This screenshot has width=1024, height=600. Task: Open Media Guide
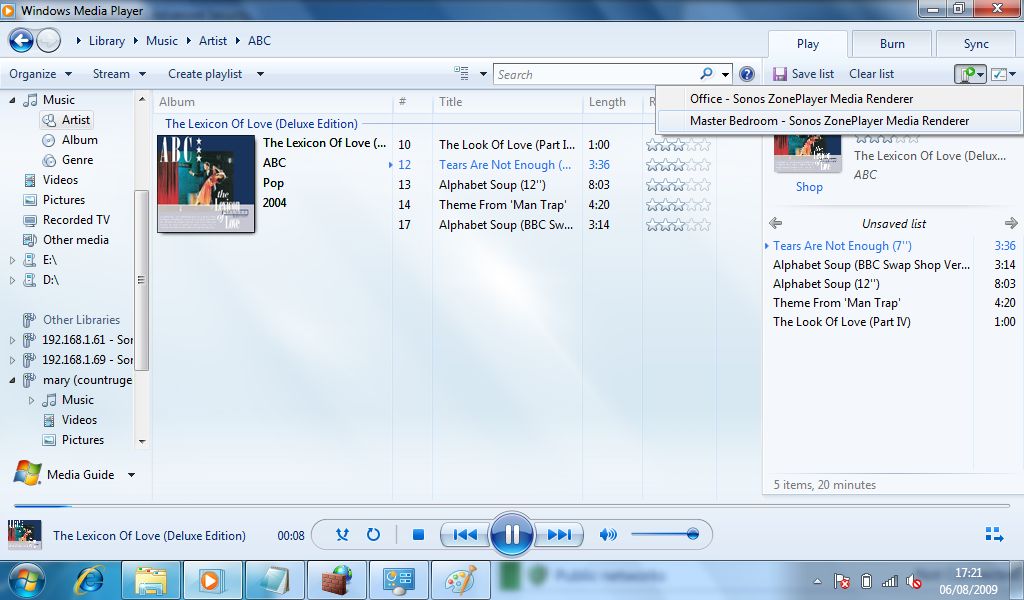click(x=80, y=475)
